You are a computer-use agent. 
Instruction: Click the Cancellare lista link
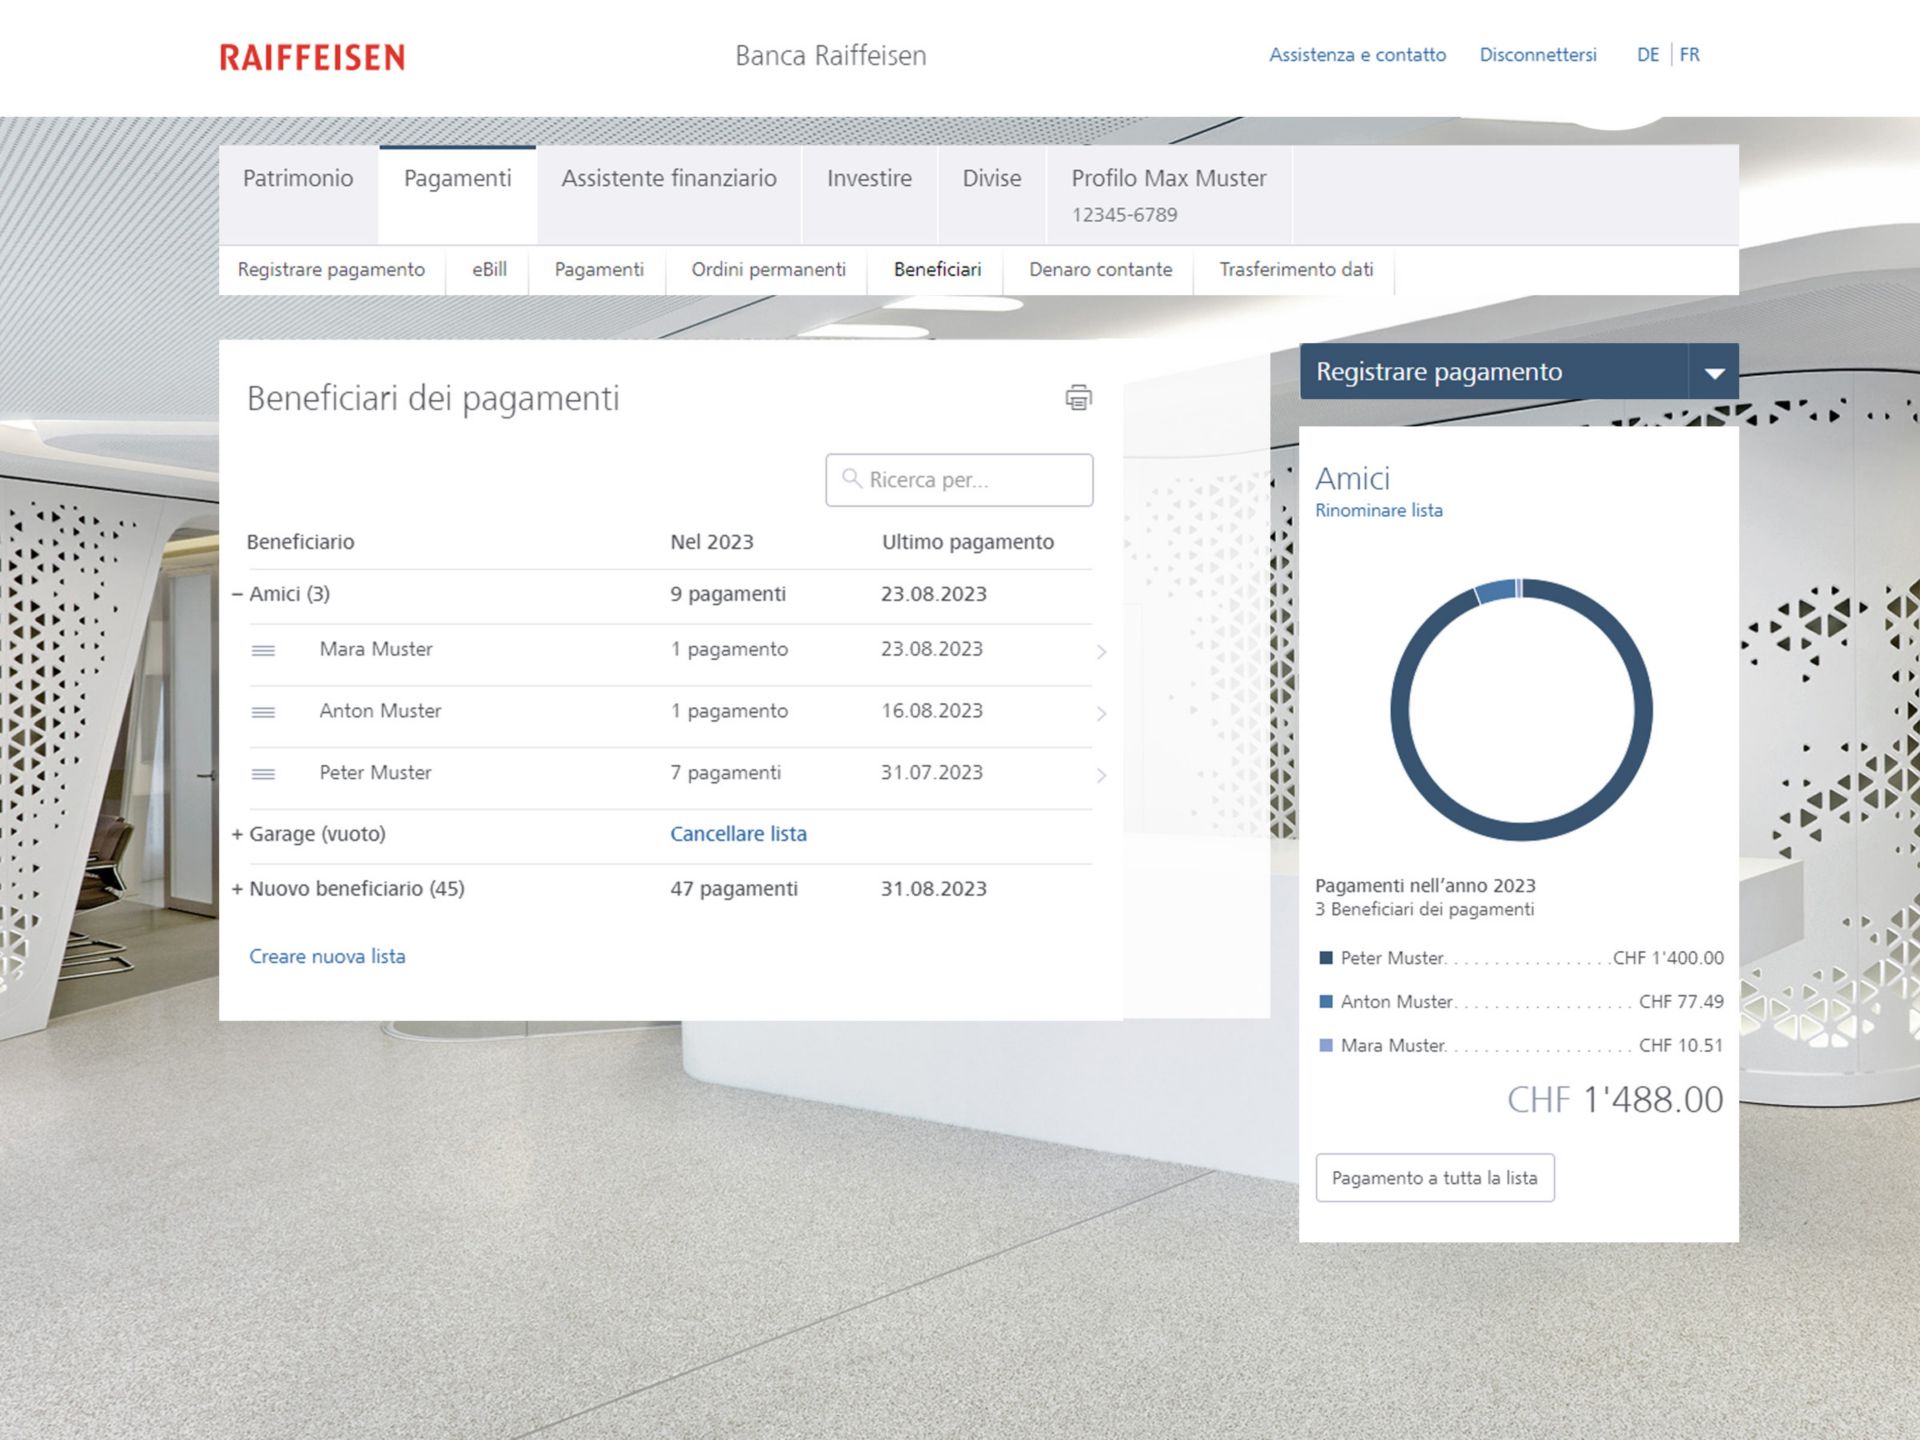pos(738,834)
